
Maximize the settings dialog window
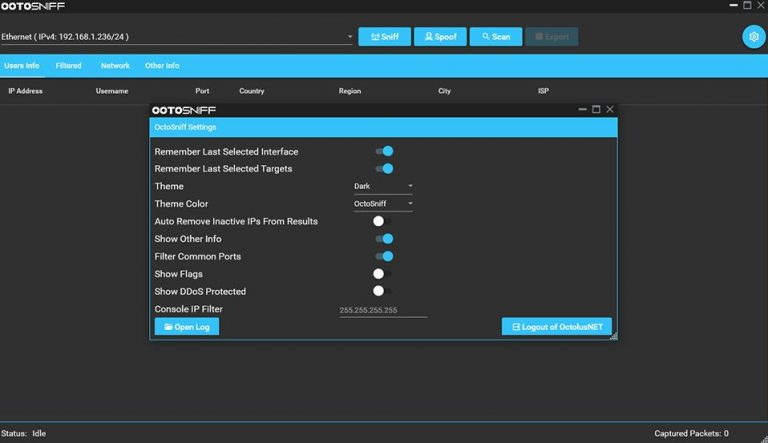596,109
